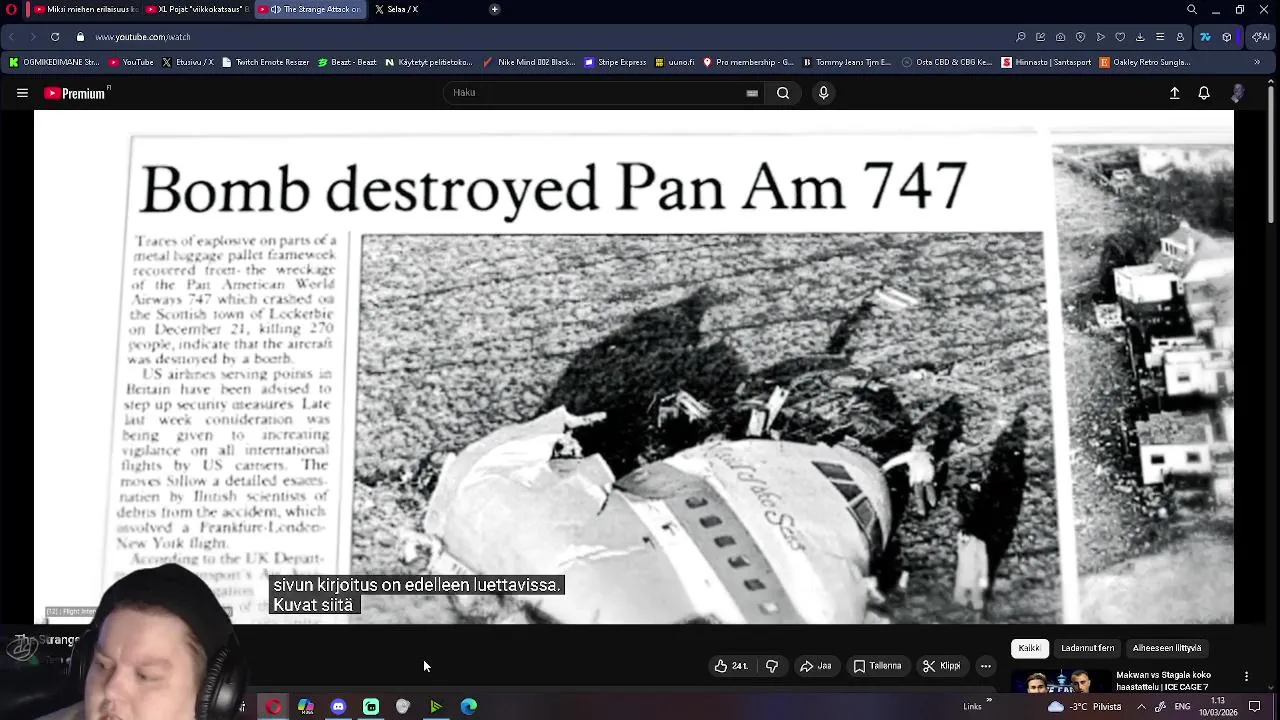Open the YouTube hamburger guide menu
Image resolution: width=1280 pixels, height=720 pixels.
(x=22, y=93)
